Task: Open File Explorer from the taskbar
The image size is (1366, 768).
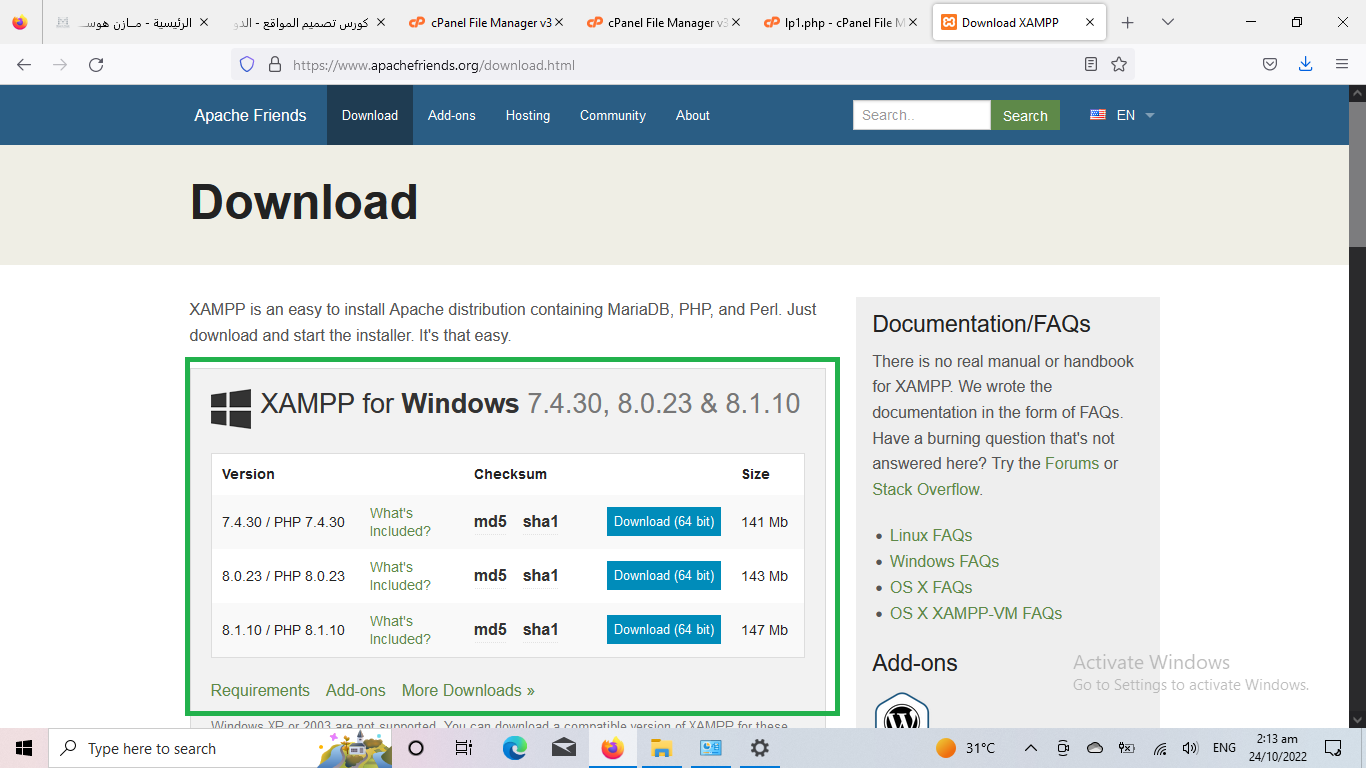Action: pos(661,748)
